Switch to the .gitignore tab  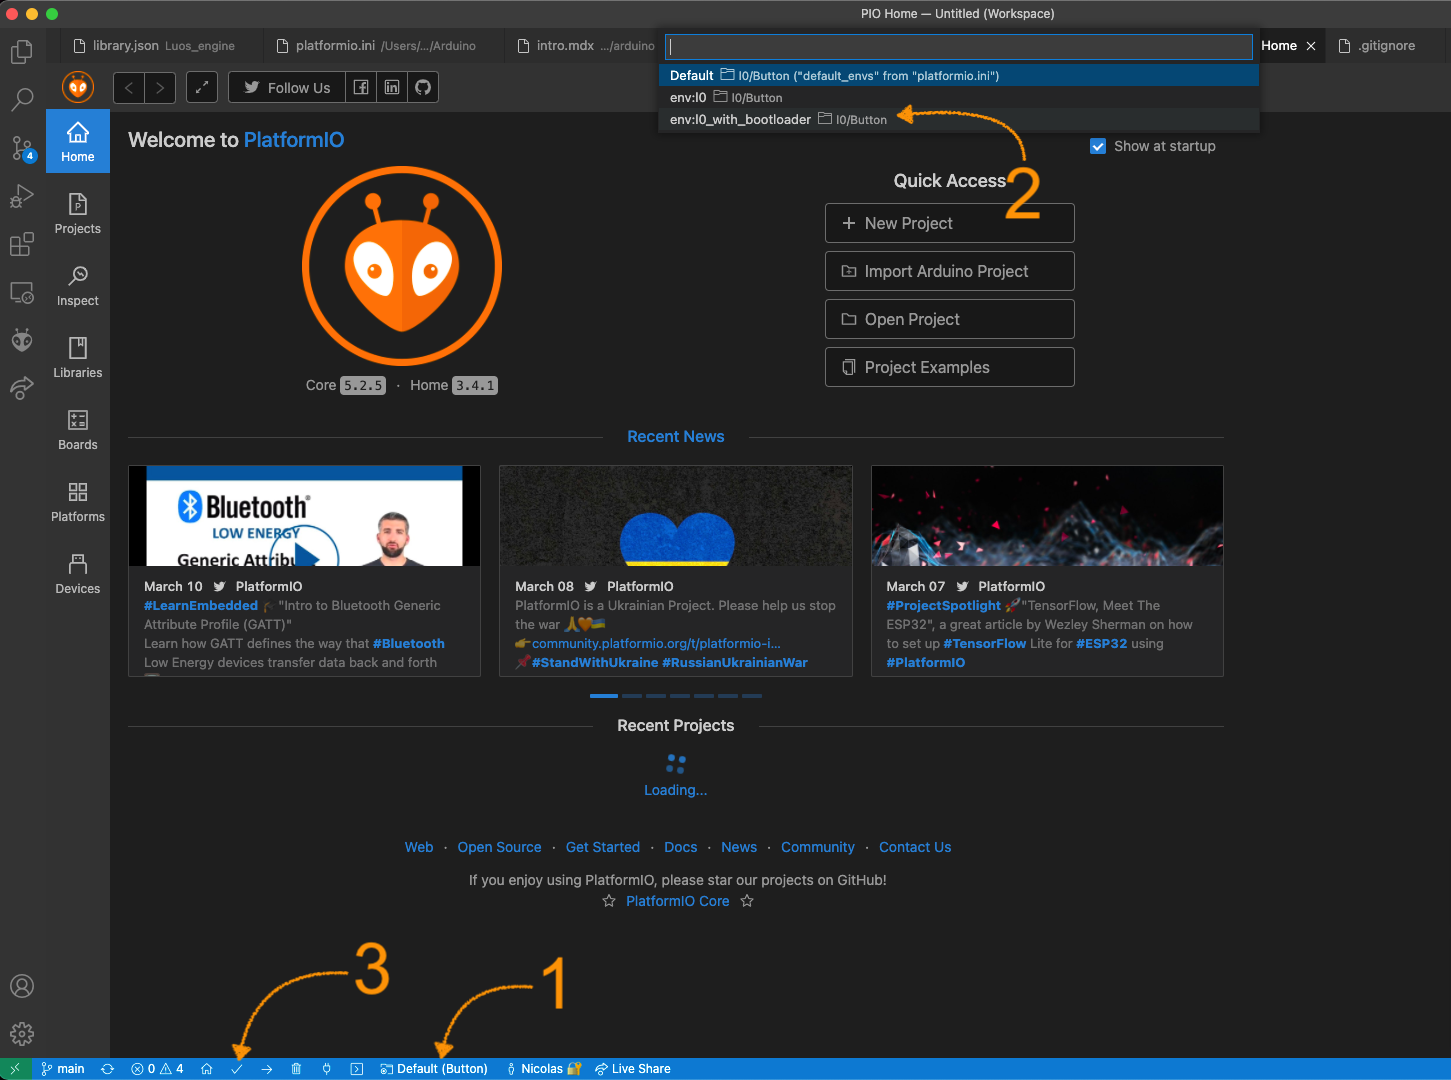pyautogui.click(x=1386, y=46)
